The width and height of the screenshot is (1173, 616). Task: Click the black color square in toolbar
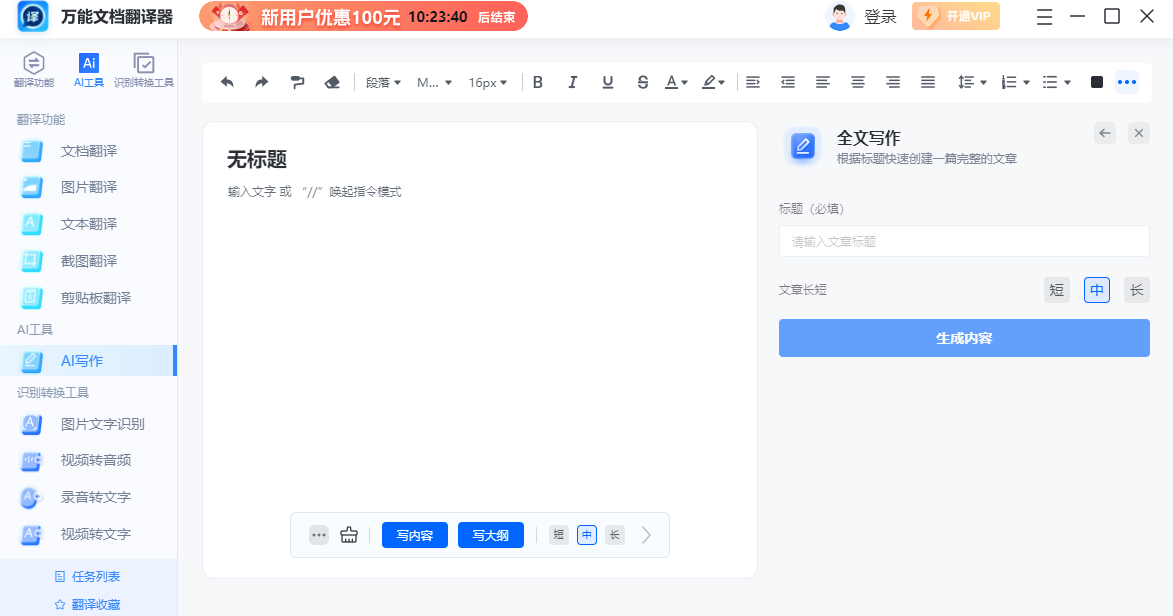tap(1097, 82)
